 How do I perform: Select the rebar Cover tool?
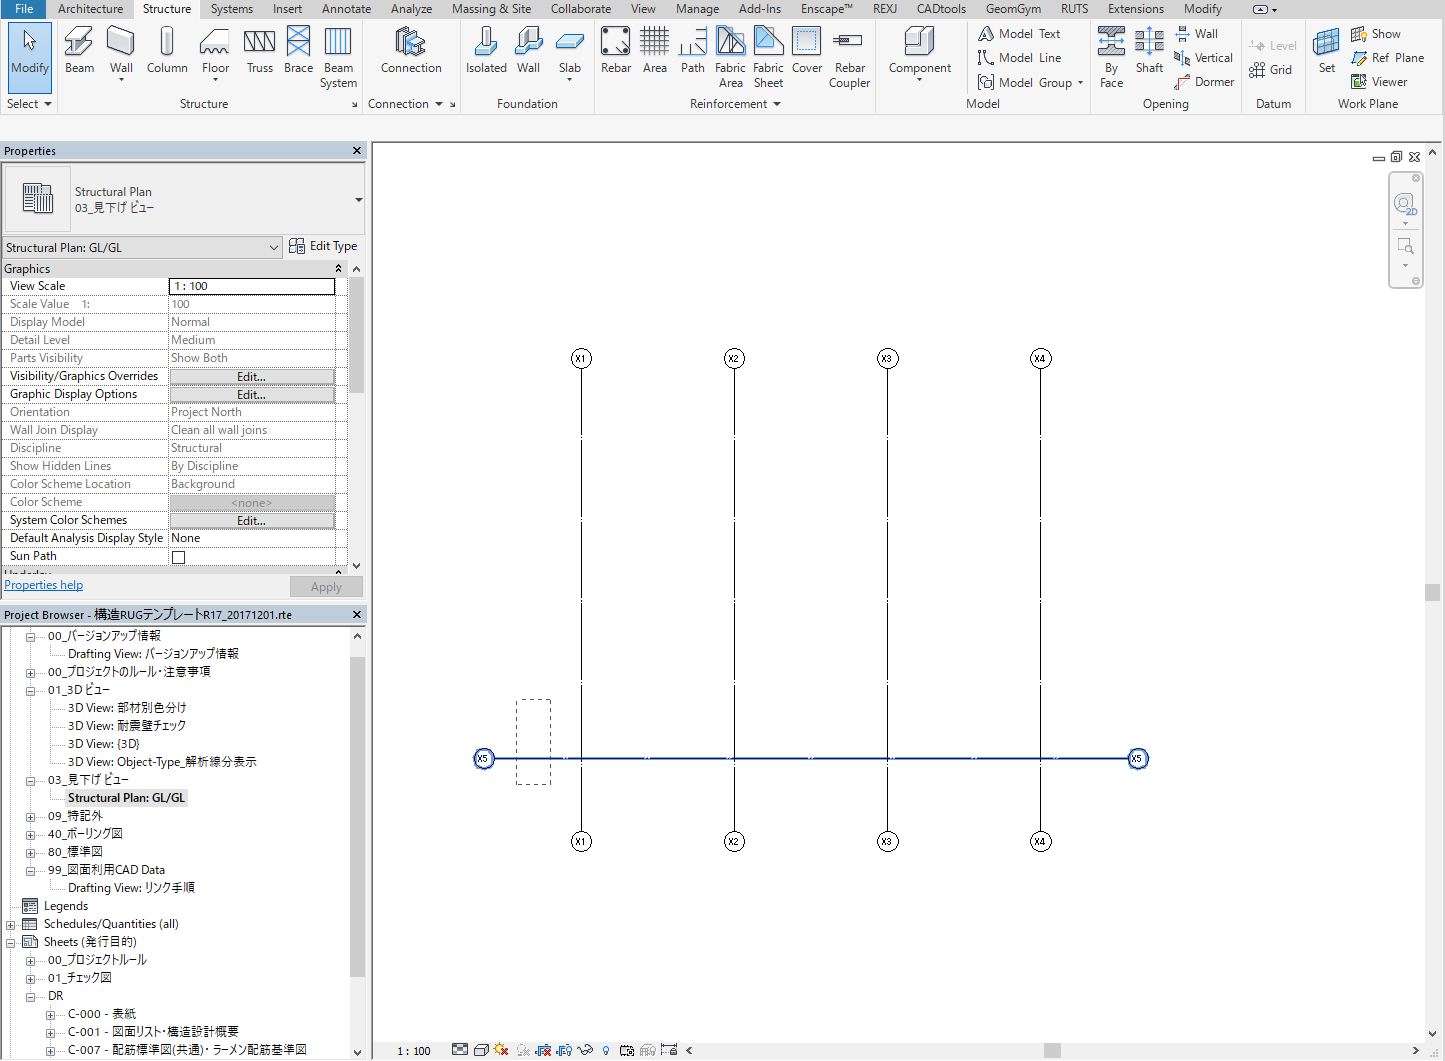[x=807, y=50]
